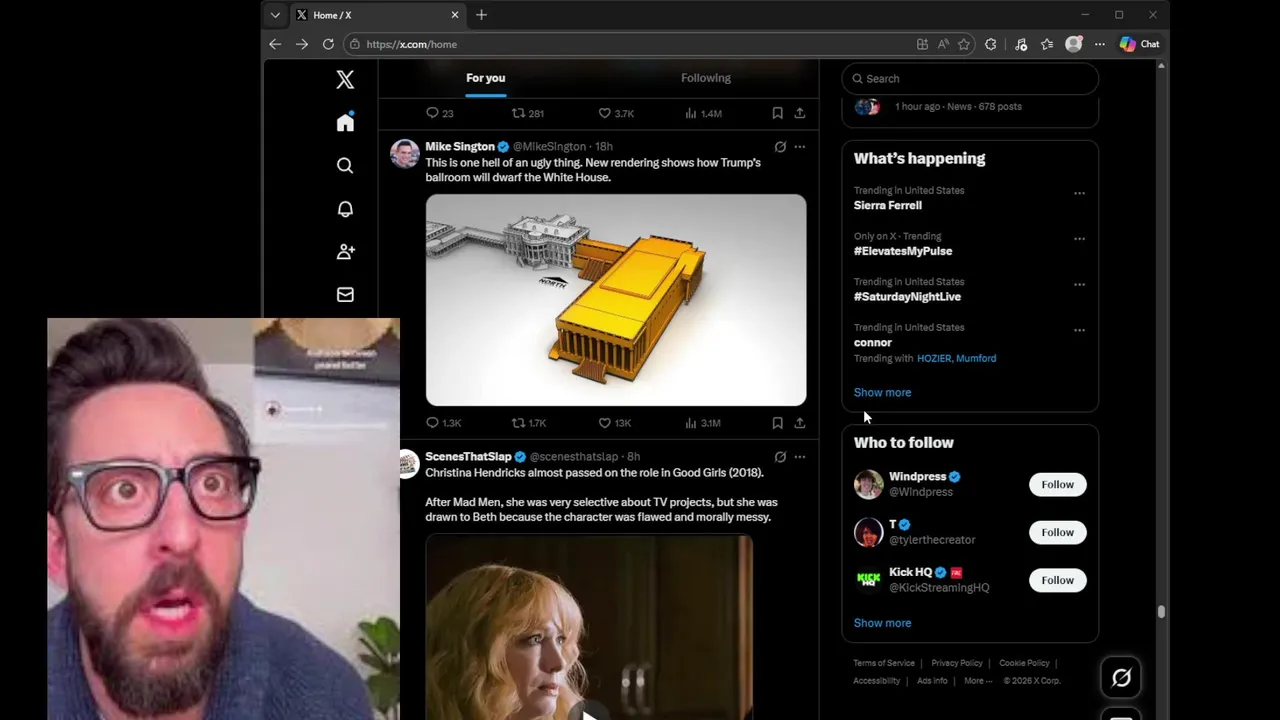Go to Home in X sidebar
The image size is (1280, 720).
345,122
